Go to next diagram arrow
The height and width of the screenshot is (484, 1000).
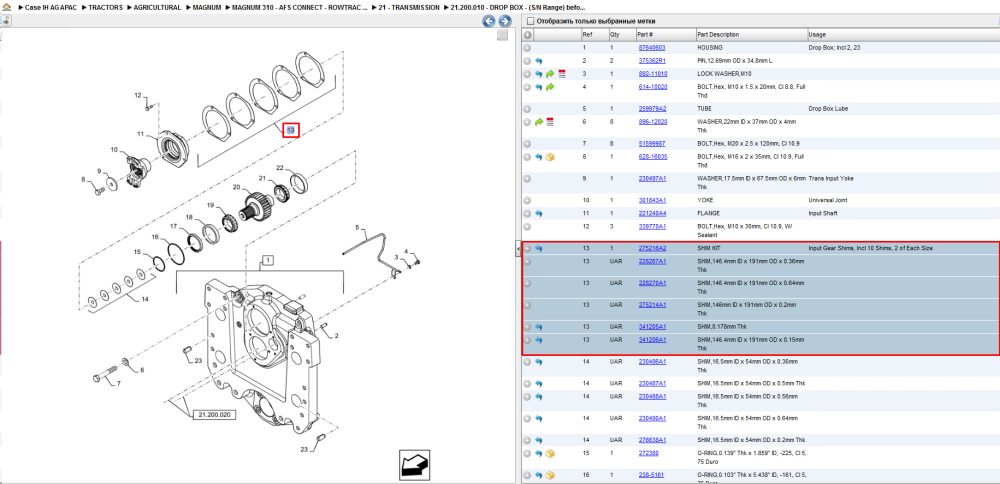[504, 21]
